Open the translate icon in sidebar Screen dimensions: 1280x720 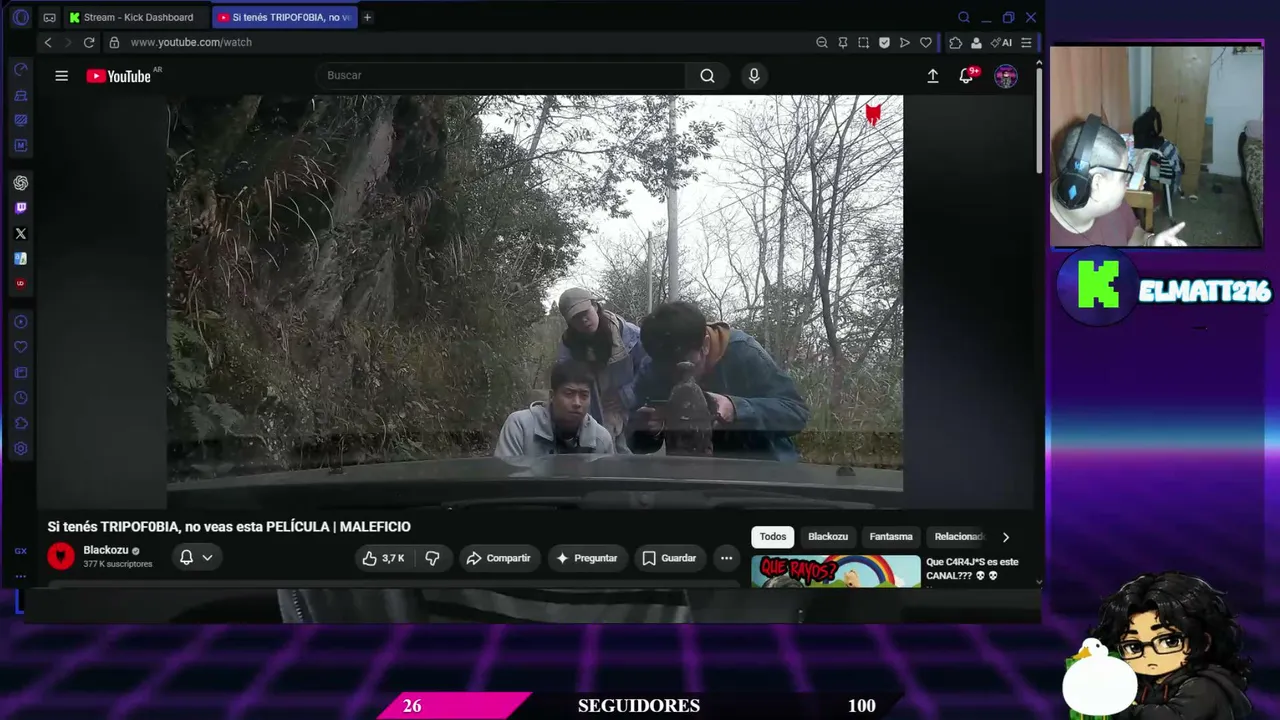pyautogui.click(x=20, y=258)
